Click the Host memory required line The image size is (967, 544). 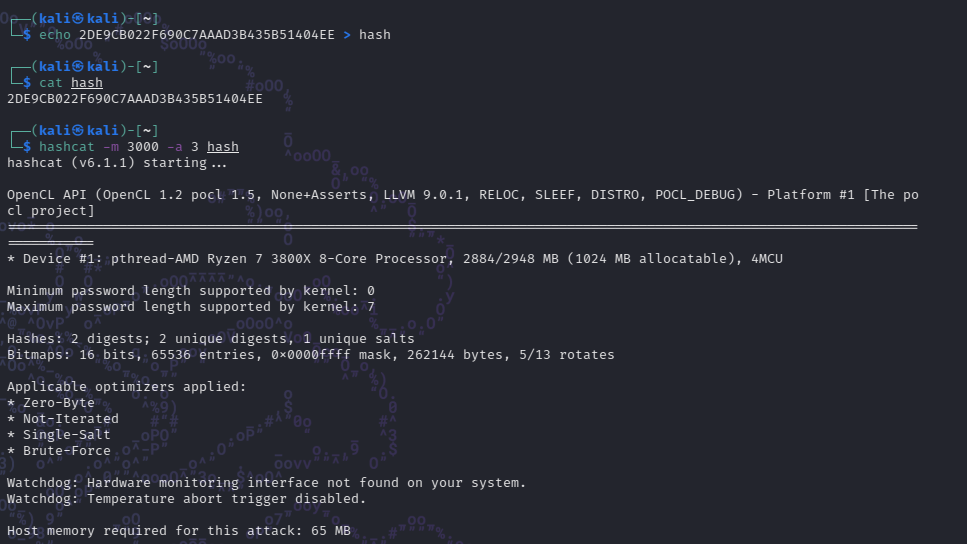[x=179, y=531]
